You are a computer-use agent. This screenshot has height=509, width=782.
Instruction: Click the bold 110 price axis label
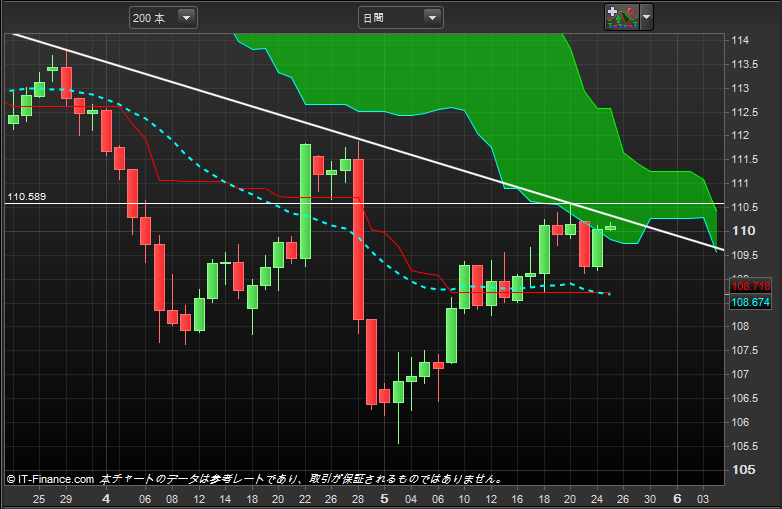click(x=744, y=231)
